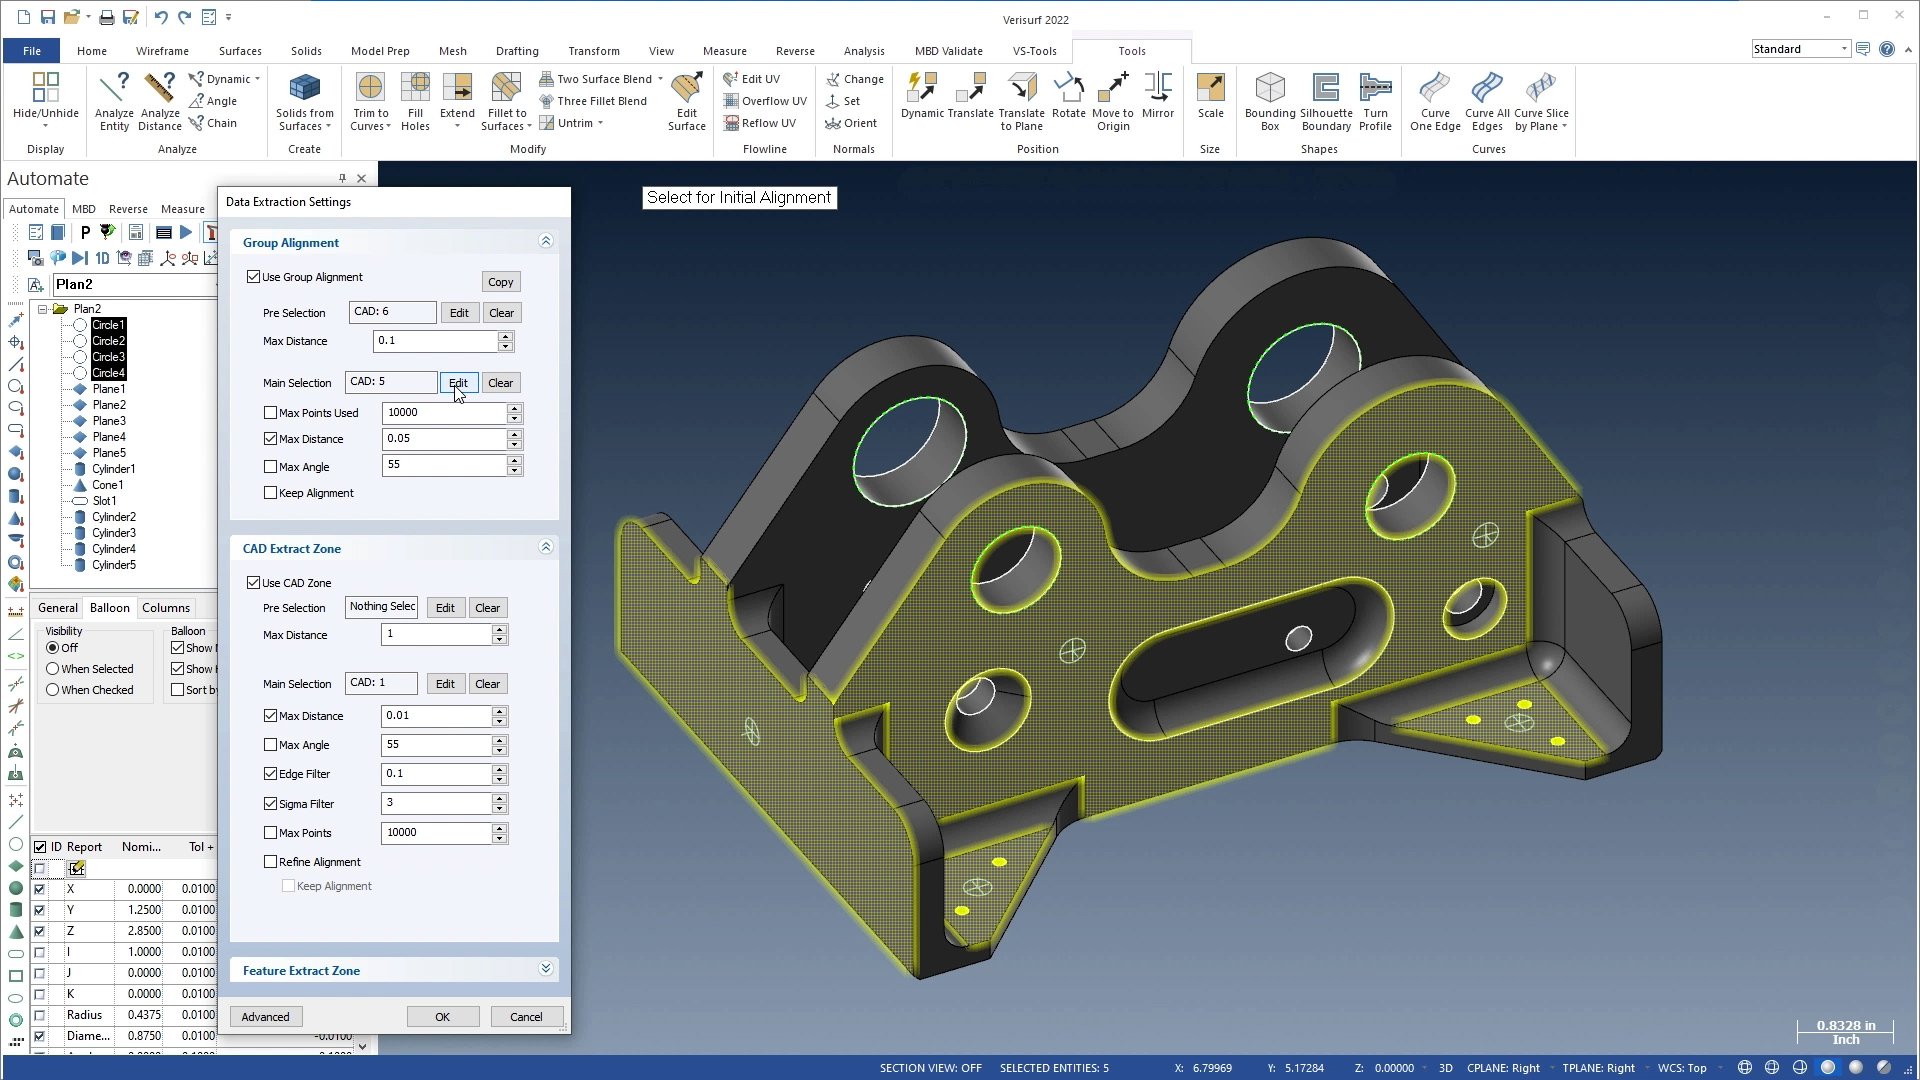Image resolution: width=1920 pixels, height=1080 pixels.
Task: Expand the Feature Extract Zone section
Action: tap(546, 969)
